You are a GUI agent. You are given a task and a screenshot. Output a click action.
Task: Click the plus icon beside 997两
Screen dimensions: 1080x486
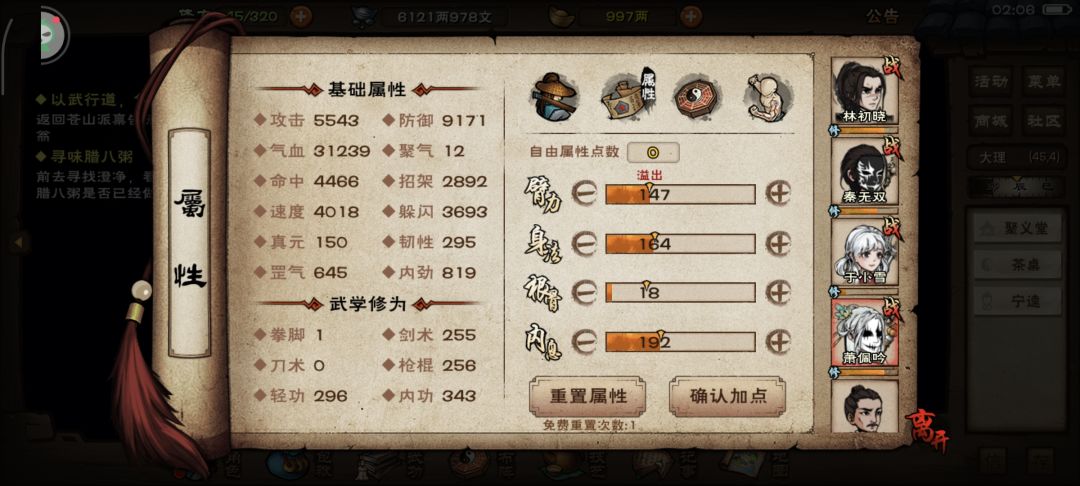click(x=691, y=17)
